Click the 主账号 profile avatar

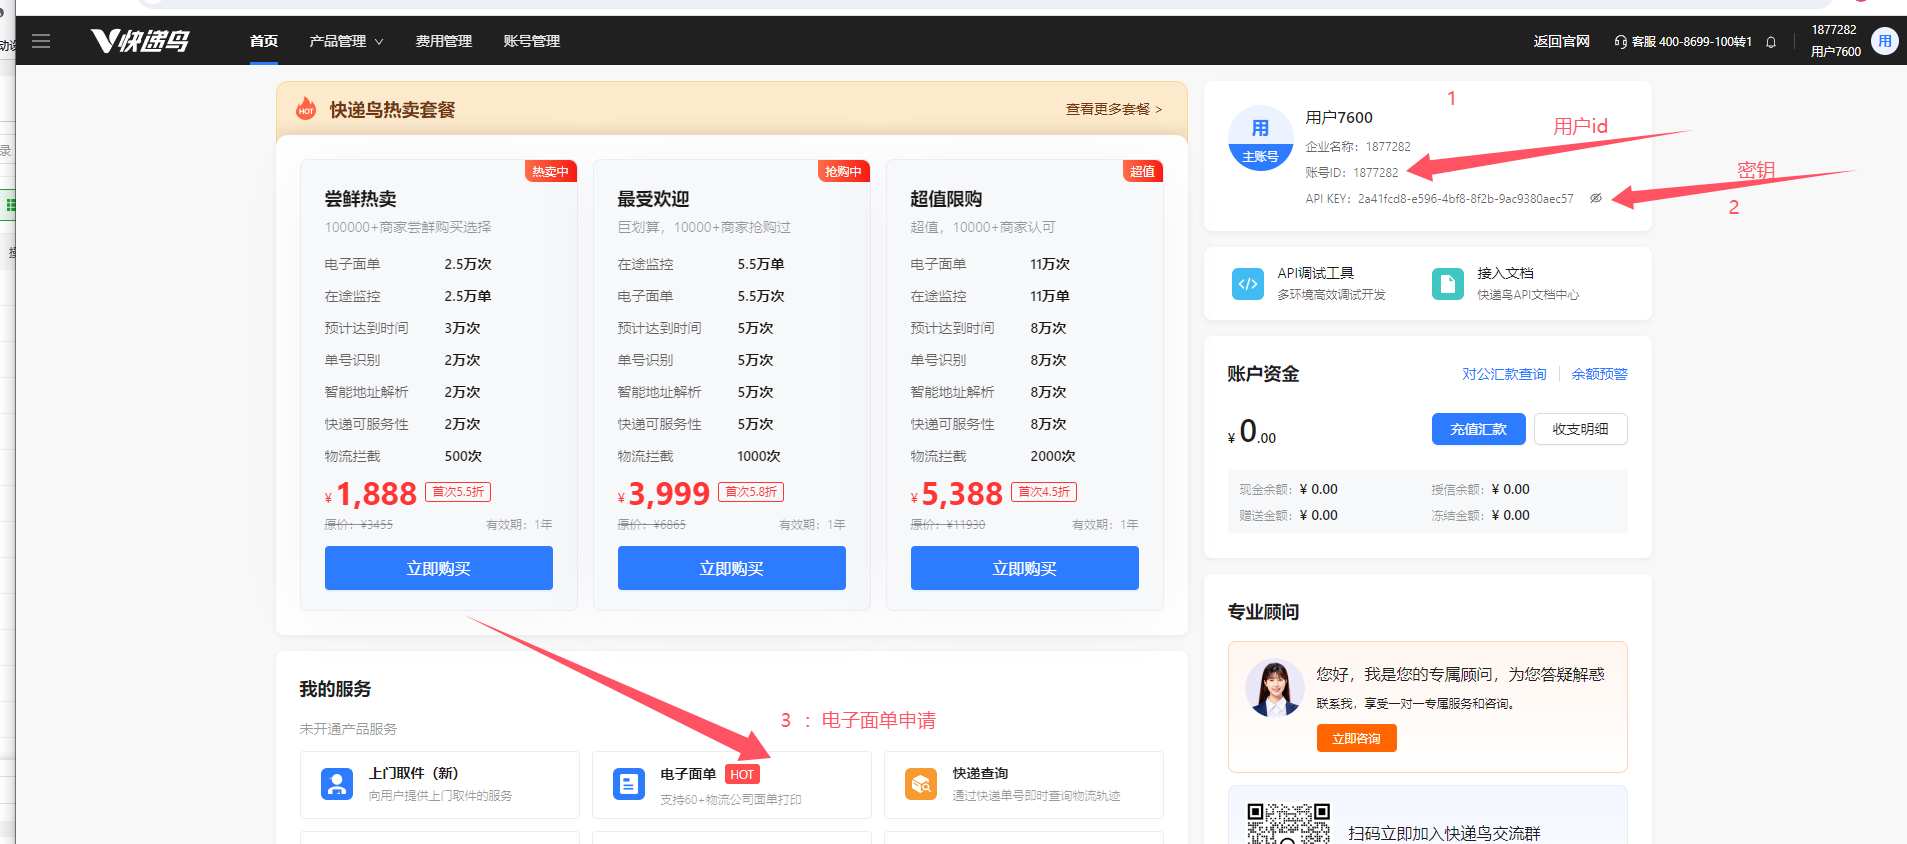click(x=1260, y=138)
